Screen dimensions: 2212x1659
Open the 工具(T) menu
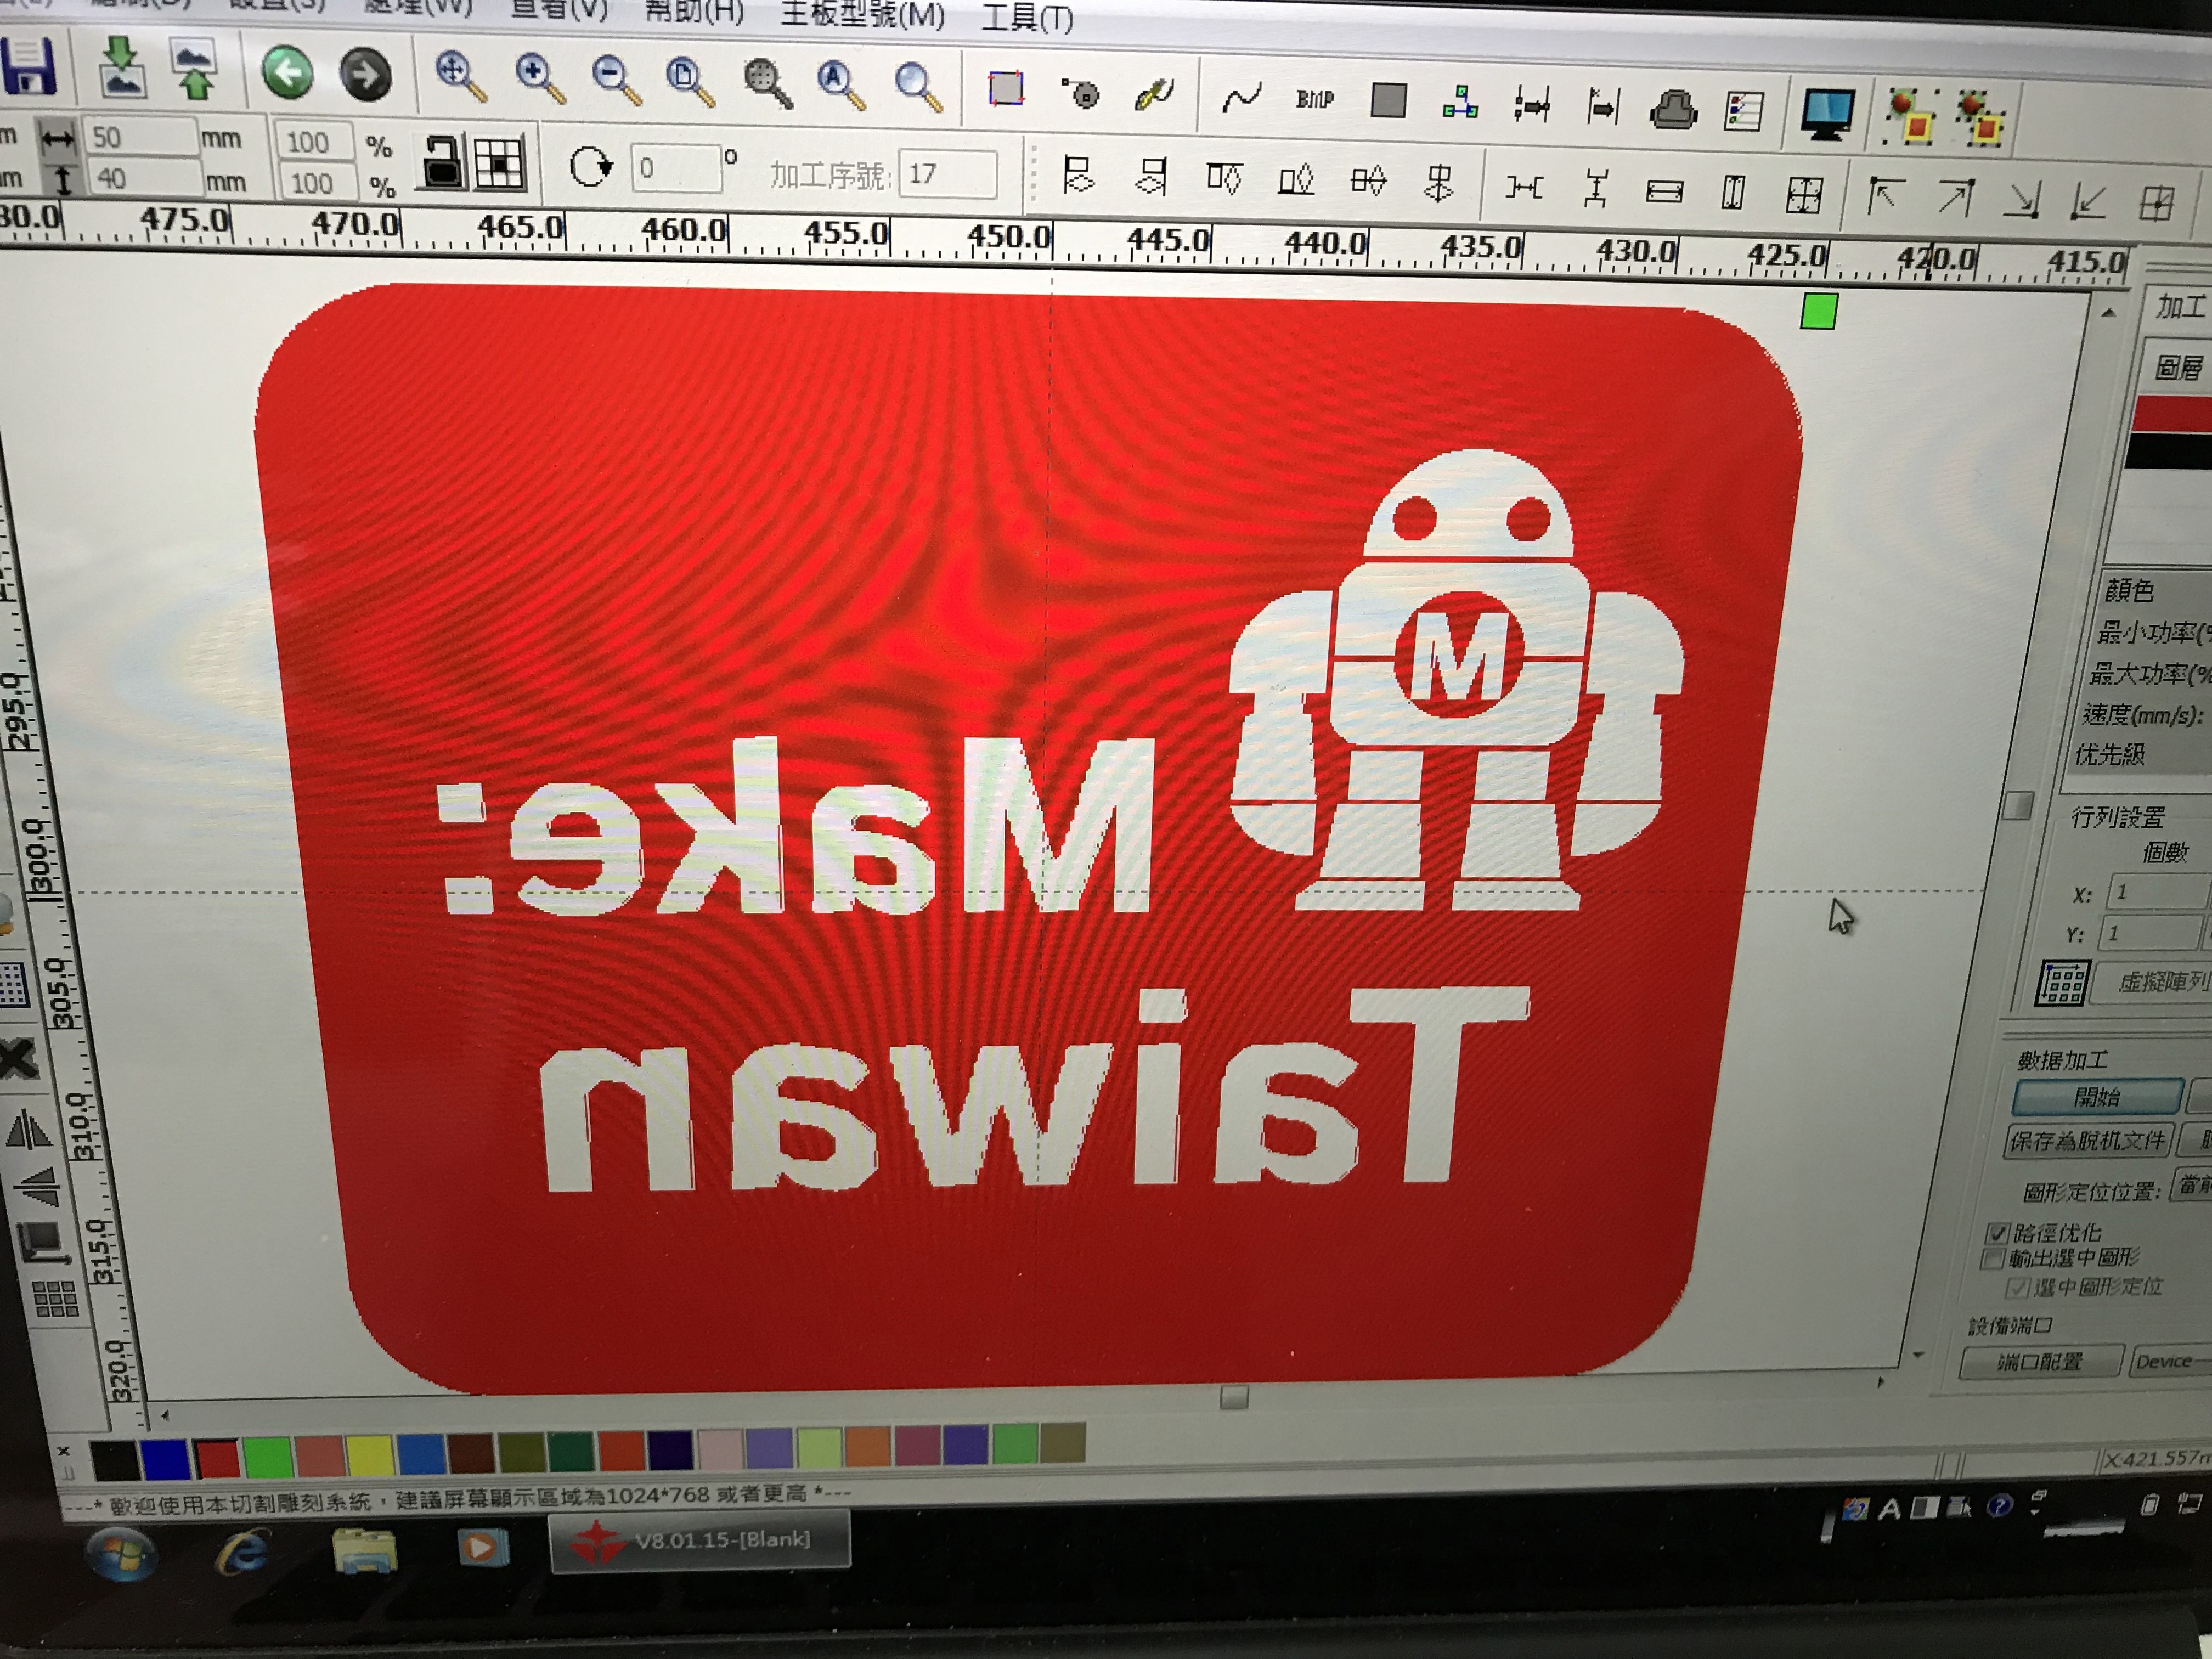[1026, 17]
